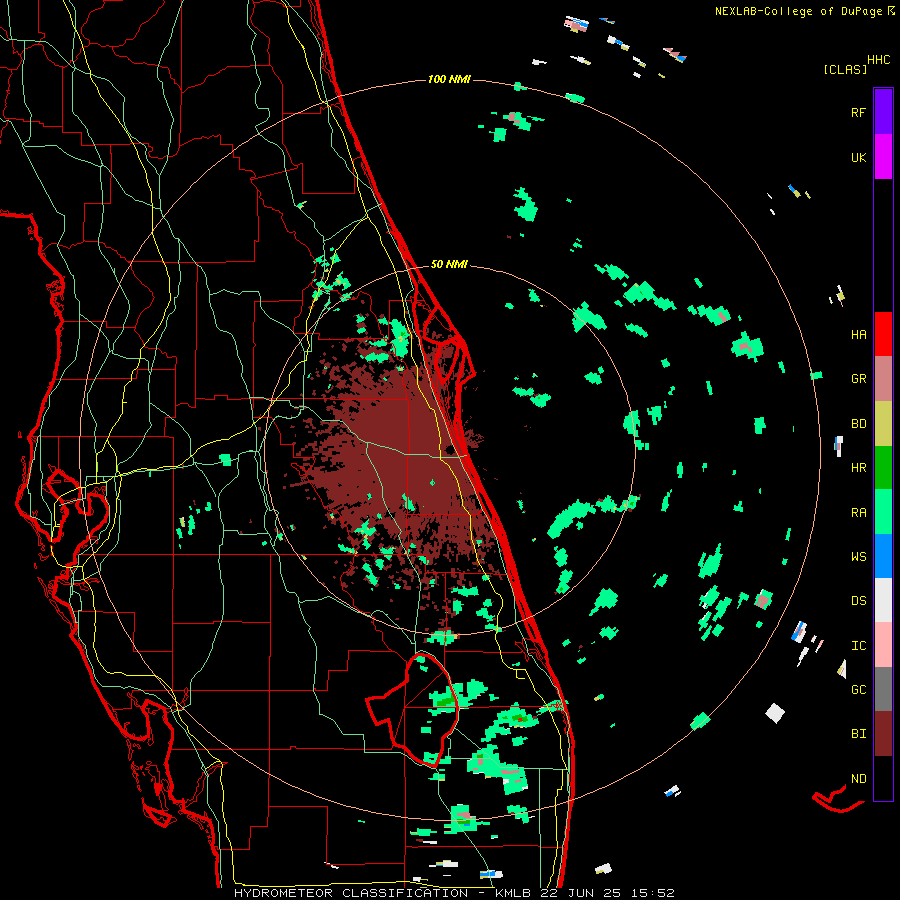This screenshot has height=900, width=900.
Task: Click the BD yellow legend color band
Action: (x=883, y=424)
